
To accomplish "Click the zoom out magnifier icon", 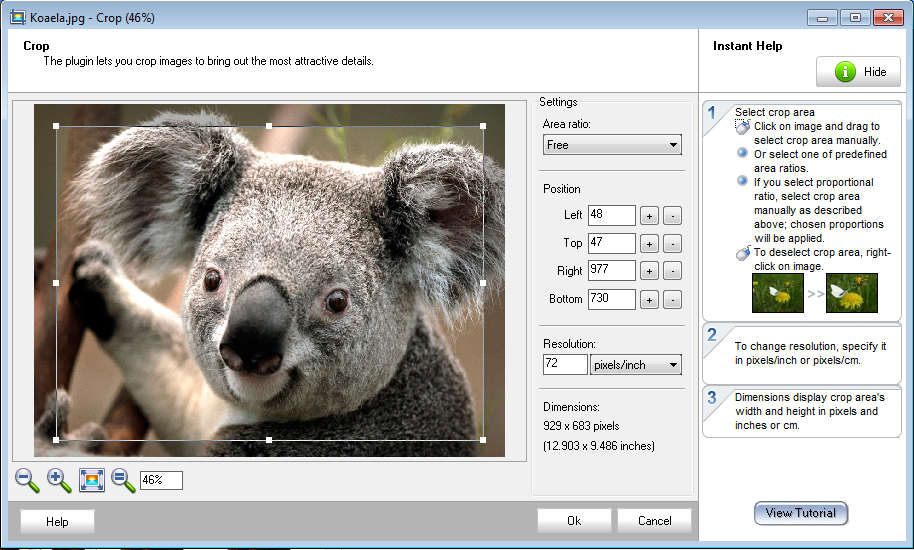I will click(27, 480).
